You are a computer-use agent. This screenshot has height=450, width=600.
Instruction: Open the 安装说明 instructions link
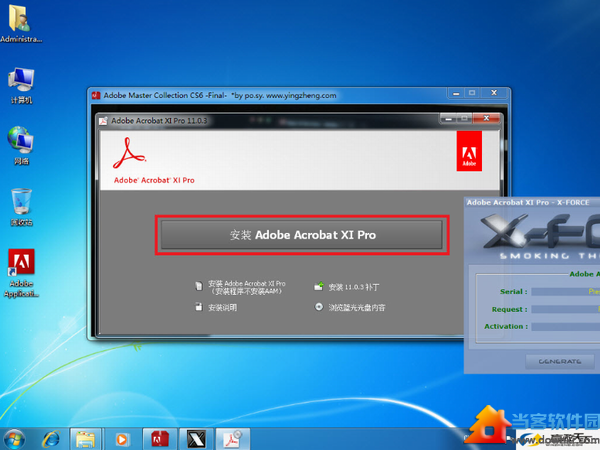(x=222, y=307)
